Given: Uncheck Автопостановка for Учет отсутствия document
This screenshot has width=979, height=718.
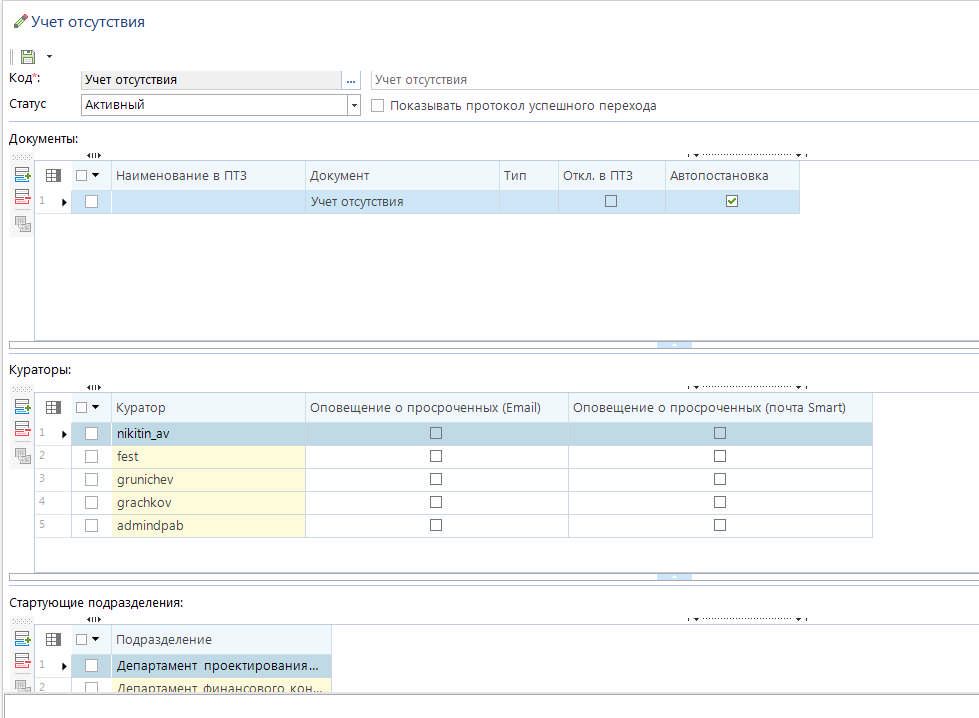Looking at the screenshot, I should [x=732, y=201].
